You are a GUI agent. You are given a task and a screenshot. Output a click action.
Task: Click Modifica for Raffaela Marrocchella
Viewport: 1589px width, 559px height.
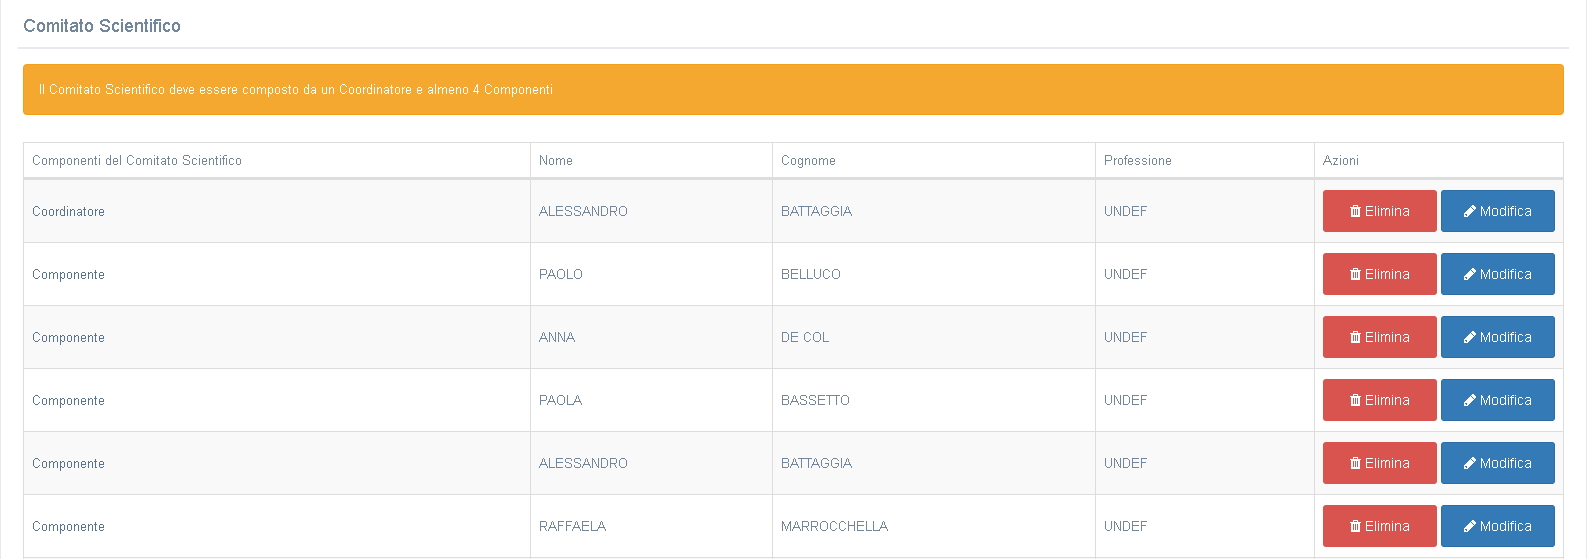pyautogui.click(x=1497, y=526)
